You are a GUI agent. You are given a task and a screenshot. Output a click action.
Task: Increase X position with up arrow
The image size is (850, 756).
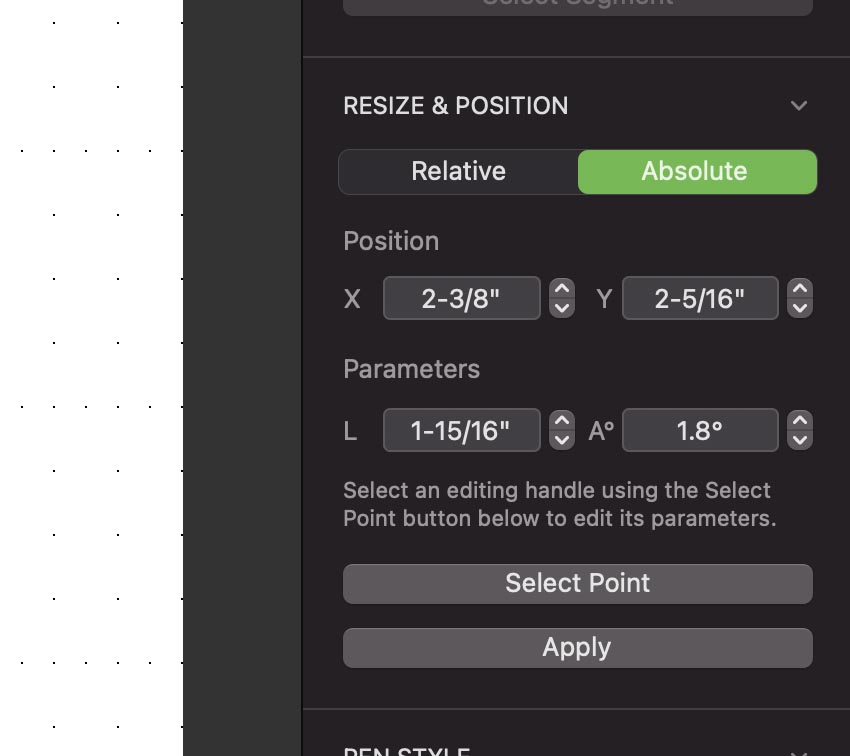(x=562, y=289)
